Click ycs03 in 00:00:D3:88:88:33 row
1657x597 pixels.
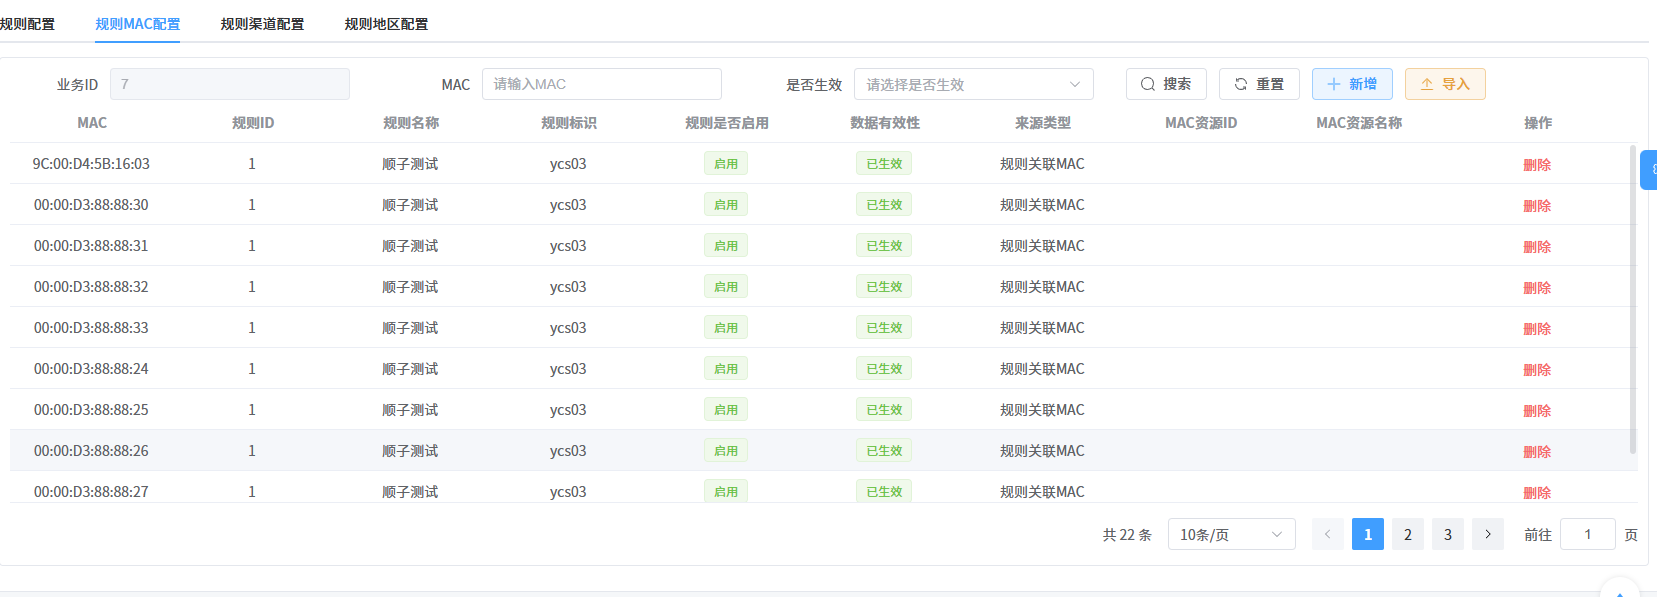point(568,328)
